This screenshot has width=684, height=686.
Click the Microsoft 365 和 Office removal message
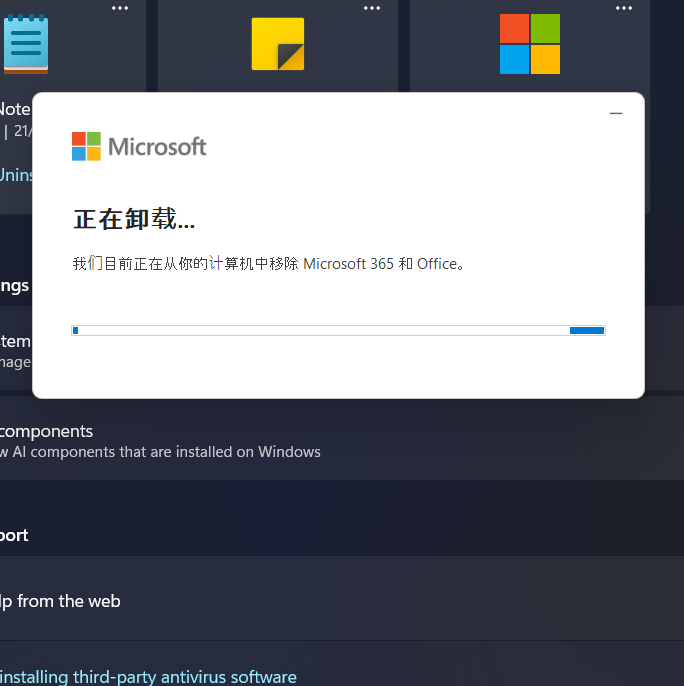tap(268, 264)
